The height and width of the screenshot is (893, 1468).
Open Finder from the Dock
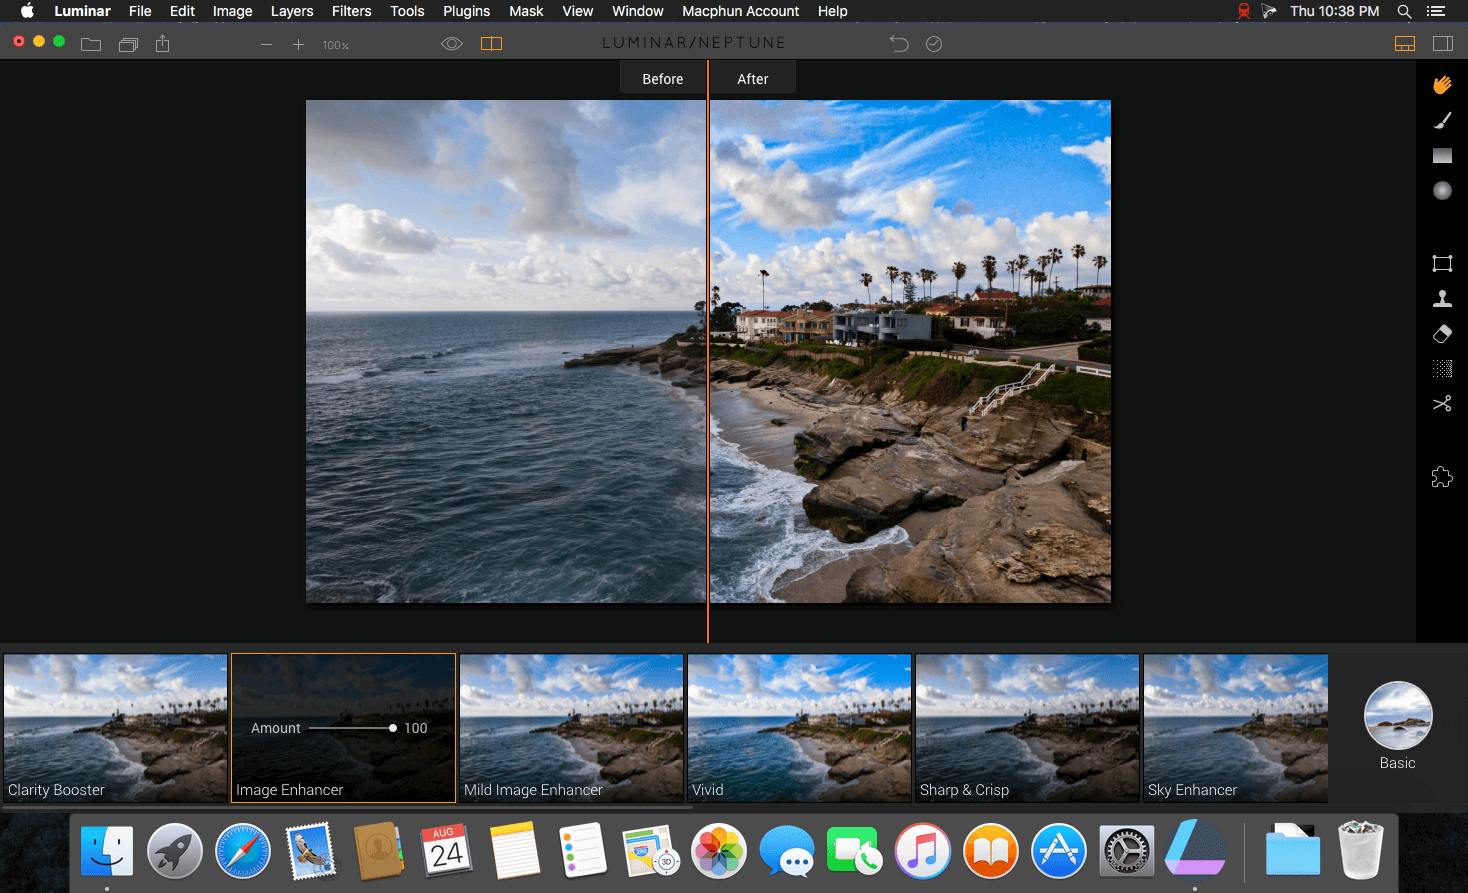click(x=107, y=851)
